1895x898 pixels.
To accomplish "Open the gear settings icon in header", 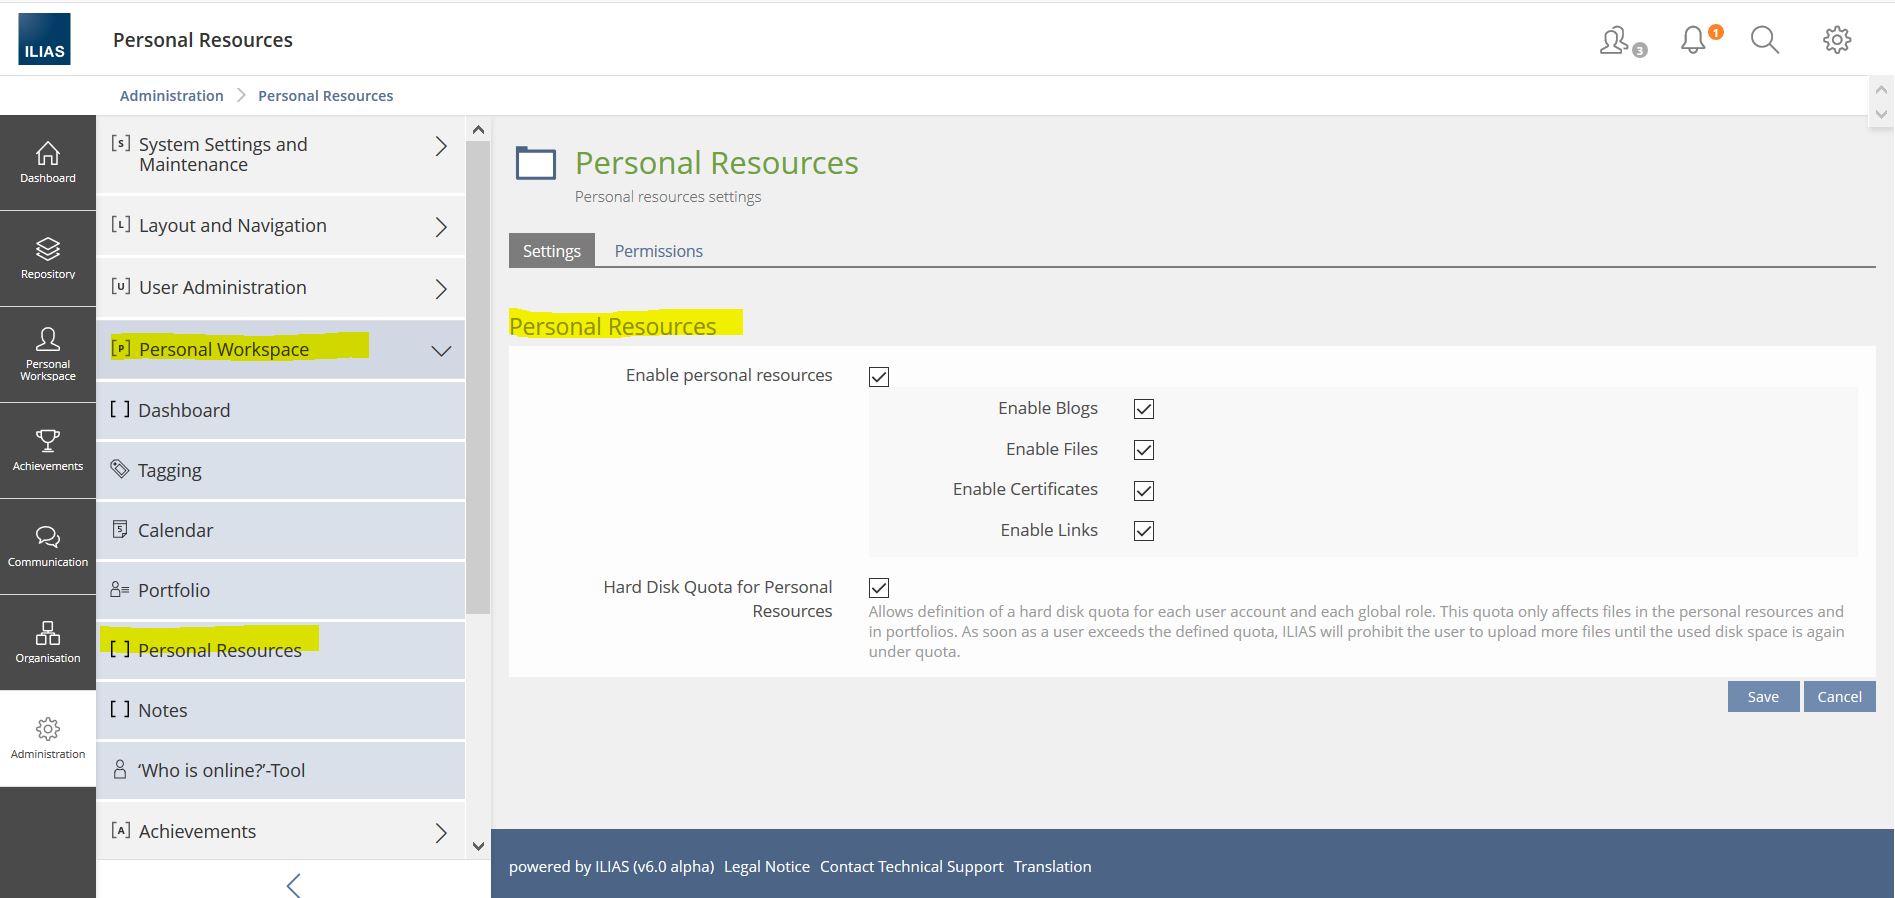I will (1837, 40).
